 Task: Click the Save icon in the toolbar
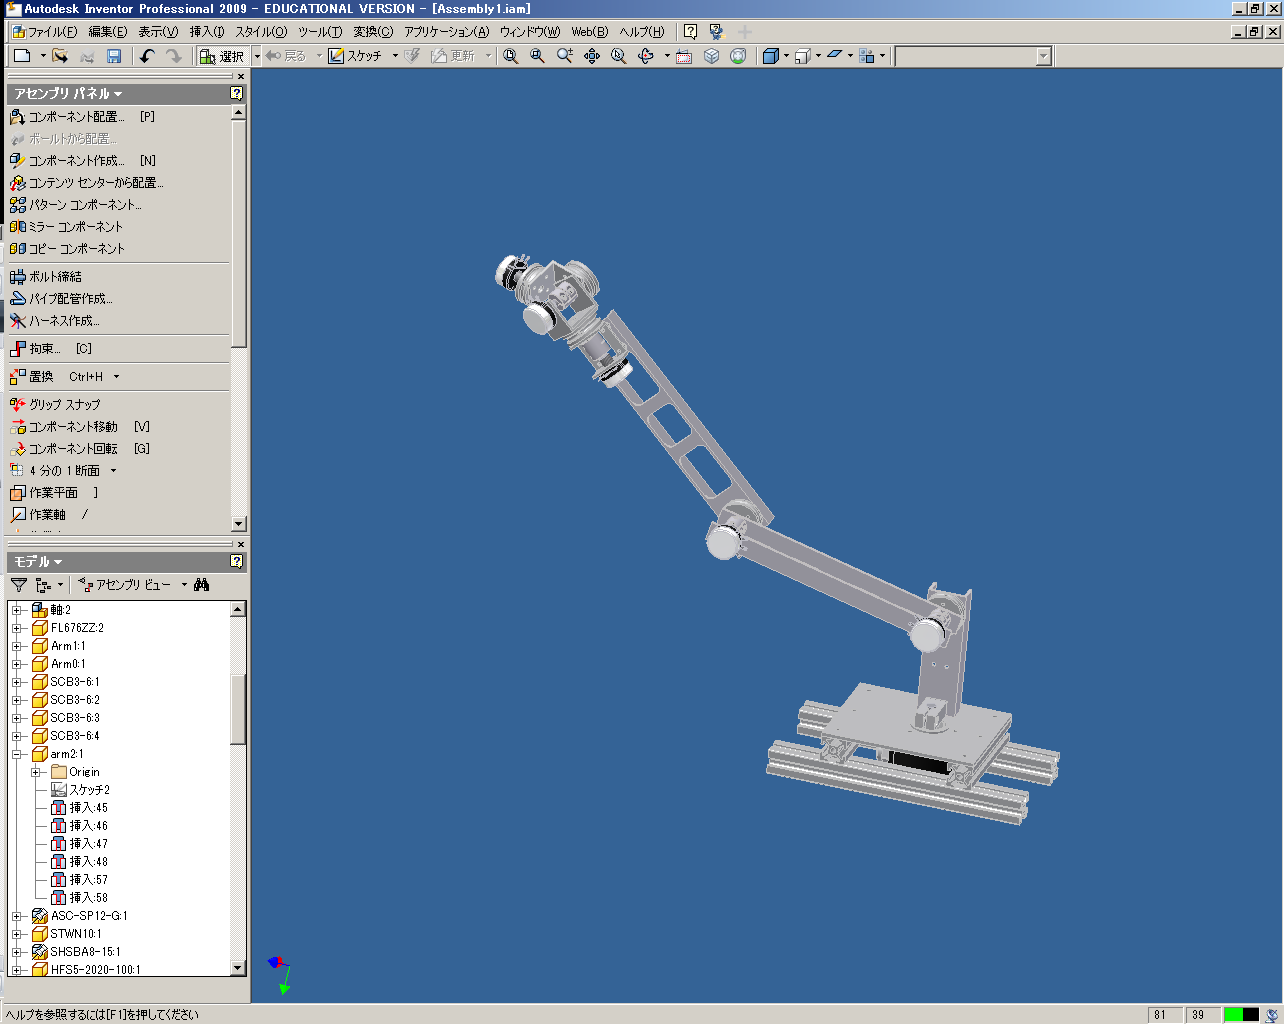[114, 56]
